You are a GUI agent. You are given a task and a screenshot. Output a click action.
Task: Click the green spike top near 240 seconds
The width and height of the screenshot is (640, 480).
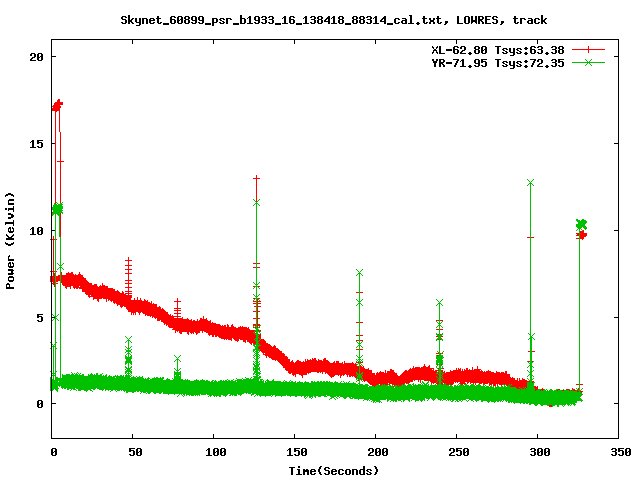click(439, 302)
